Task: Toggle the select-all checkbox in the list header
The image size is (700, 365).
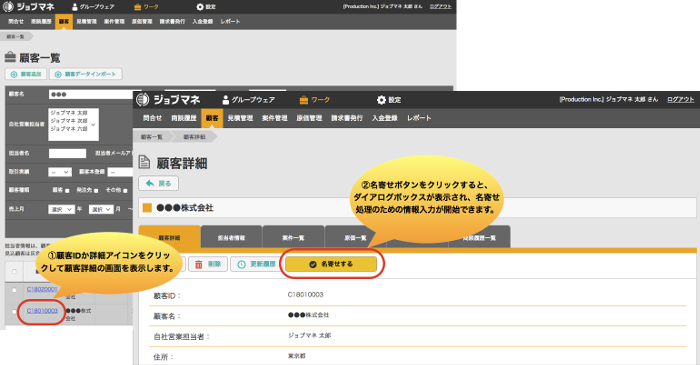Action: [x=14, y=271]
